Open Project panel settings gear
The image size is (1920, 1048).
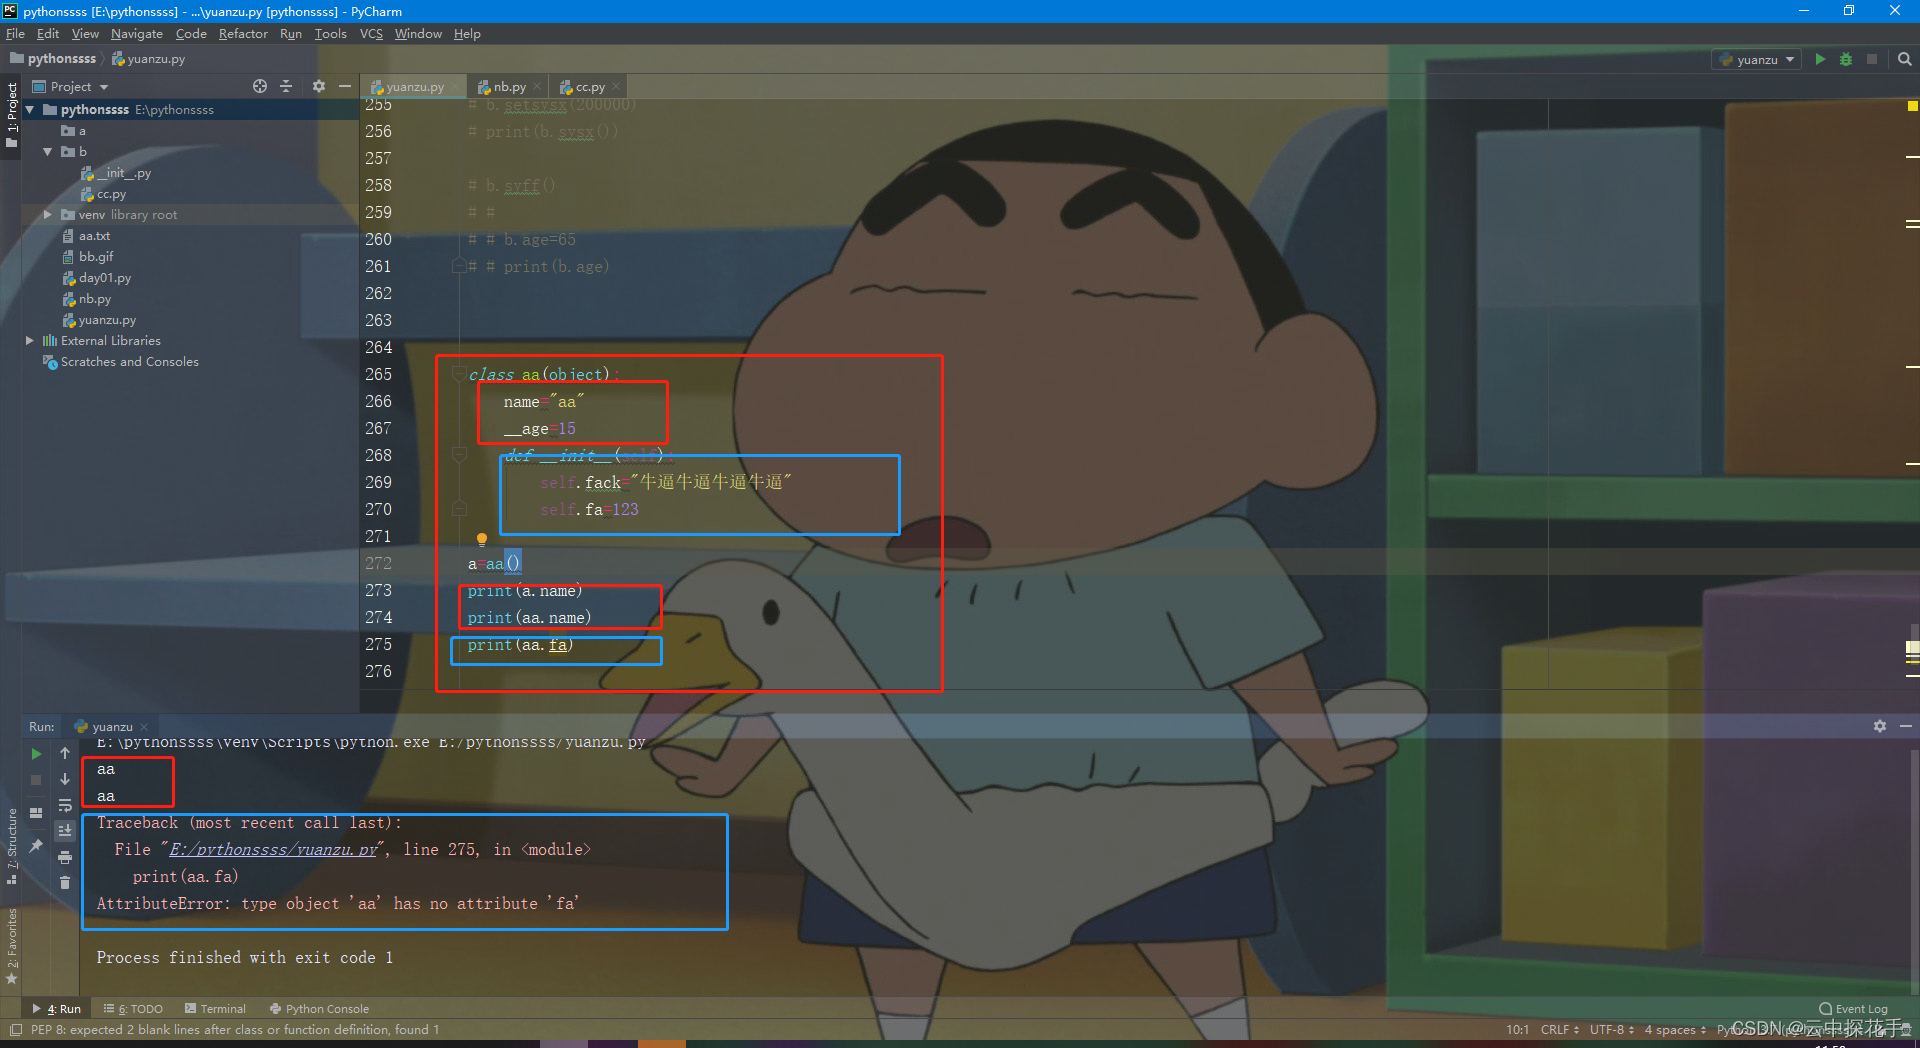(319, 86)
